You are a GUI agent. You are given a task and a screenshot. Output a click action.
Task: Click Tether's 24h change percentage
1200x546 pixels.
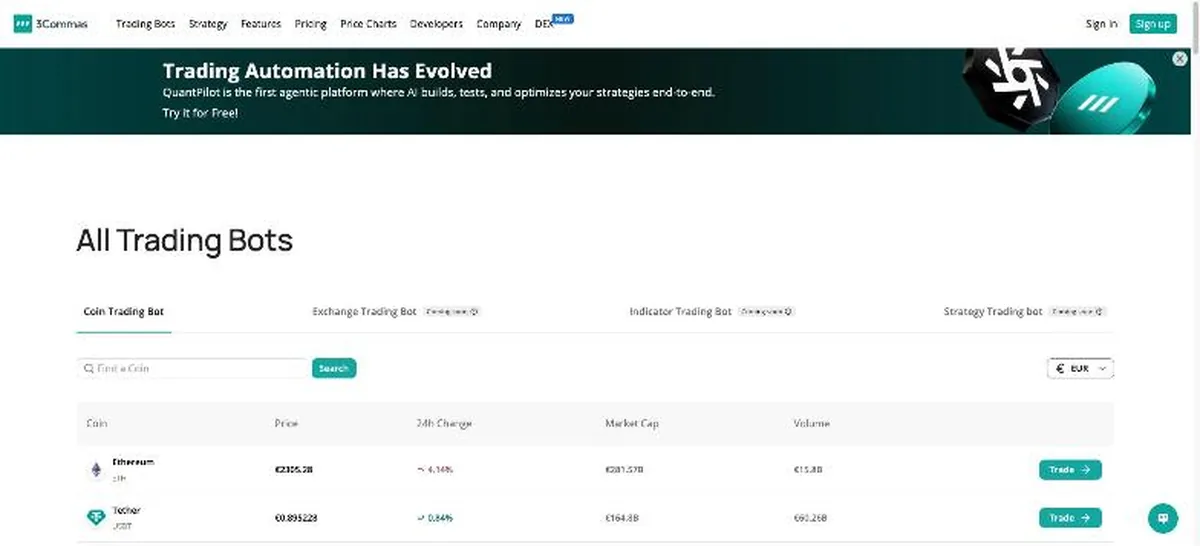coord(441,518)
